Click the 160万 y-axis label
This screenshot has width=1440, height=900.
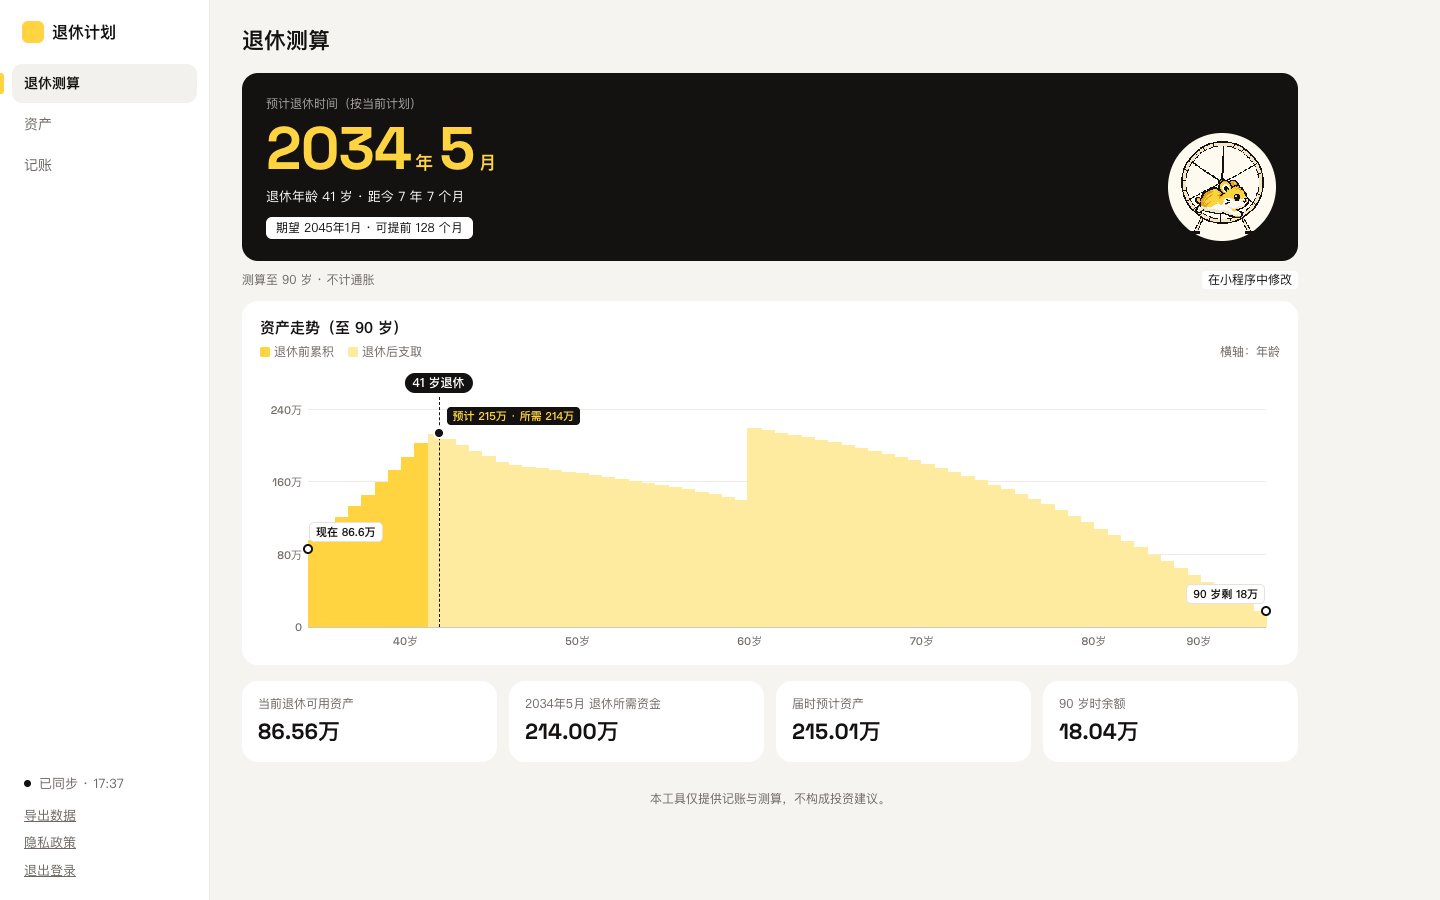(286, 482)
